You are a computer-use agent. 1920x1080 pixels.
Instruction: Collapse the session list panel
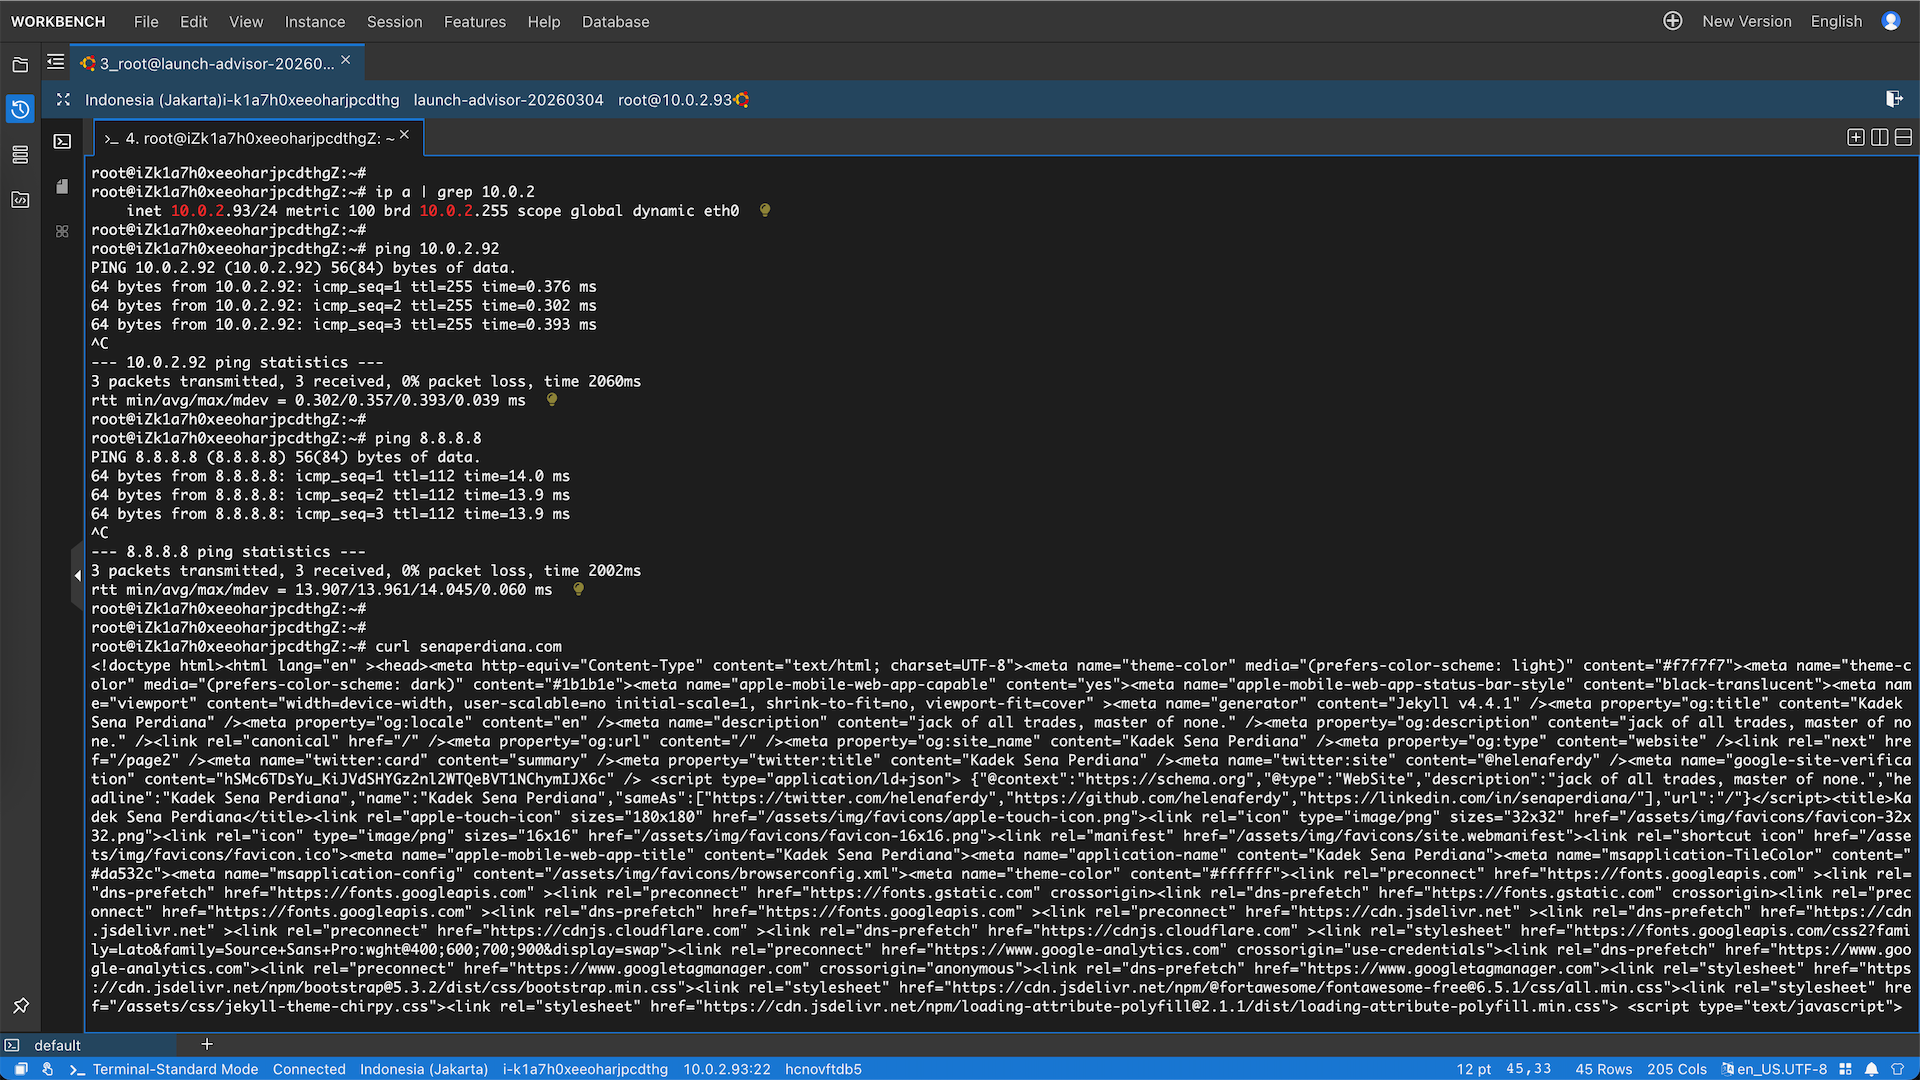(55, 62)
